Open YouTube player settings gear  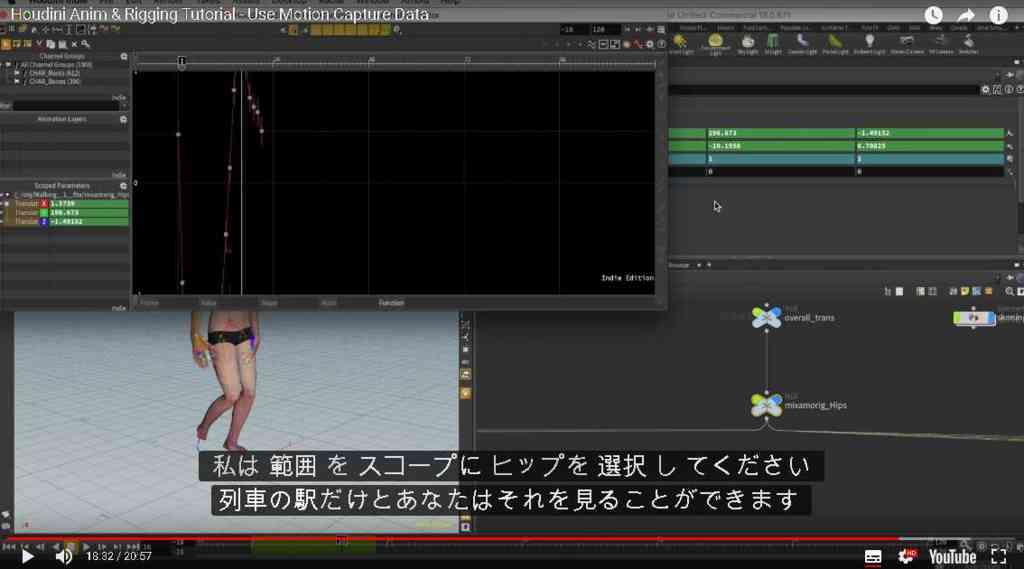point(906,557)
